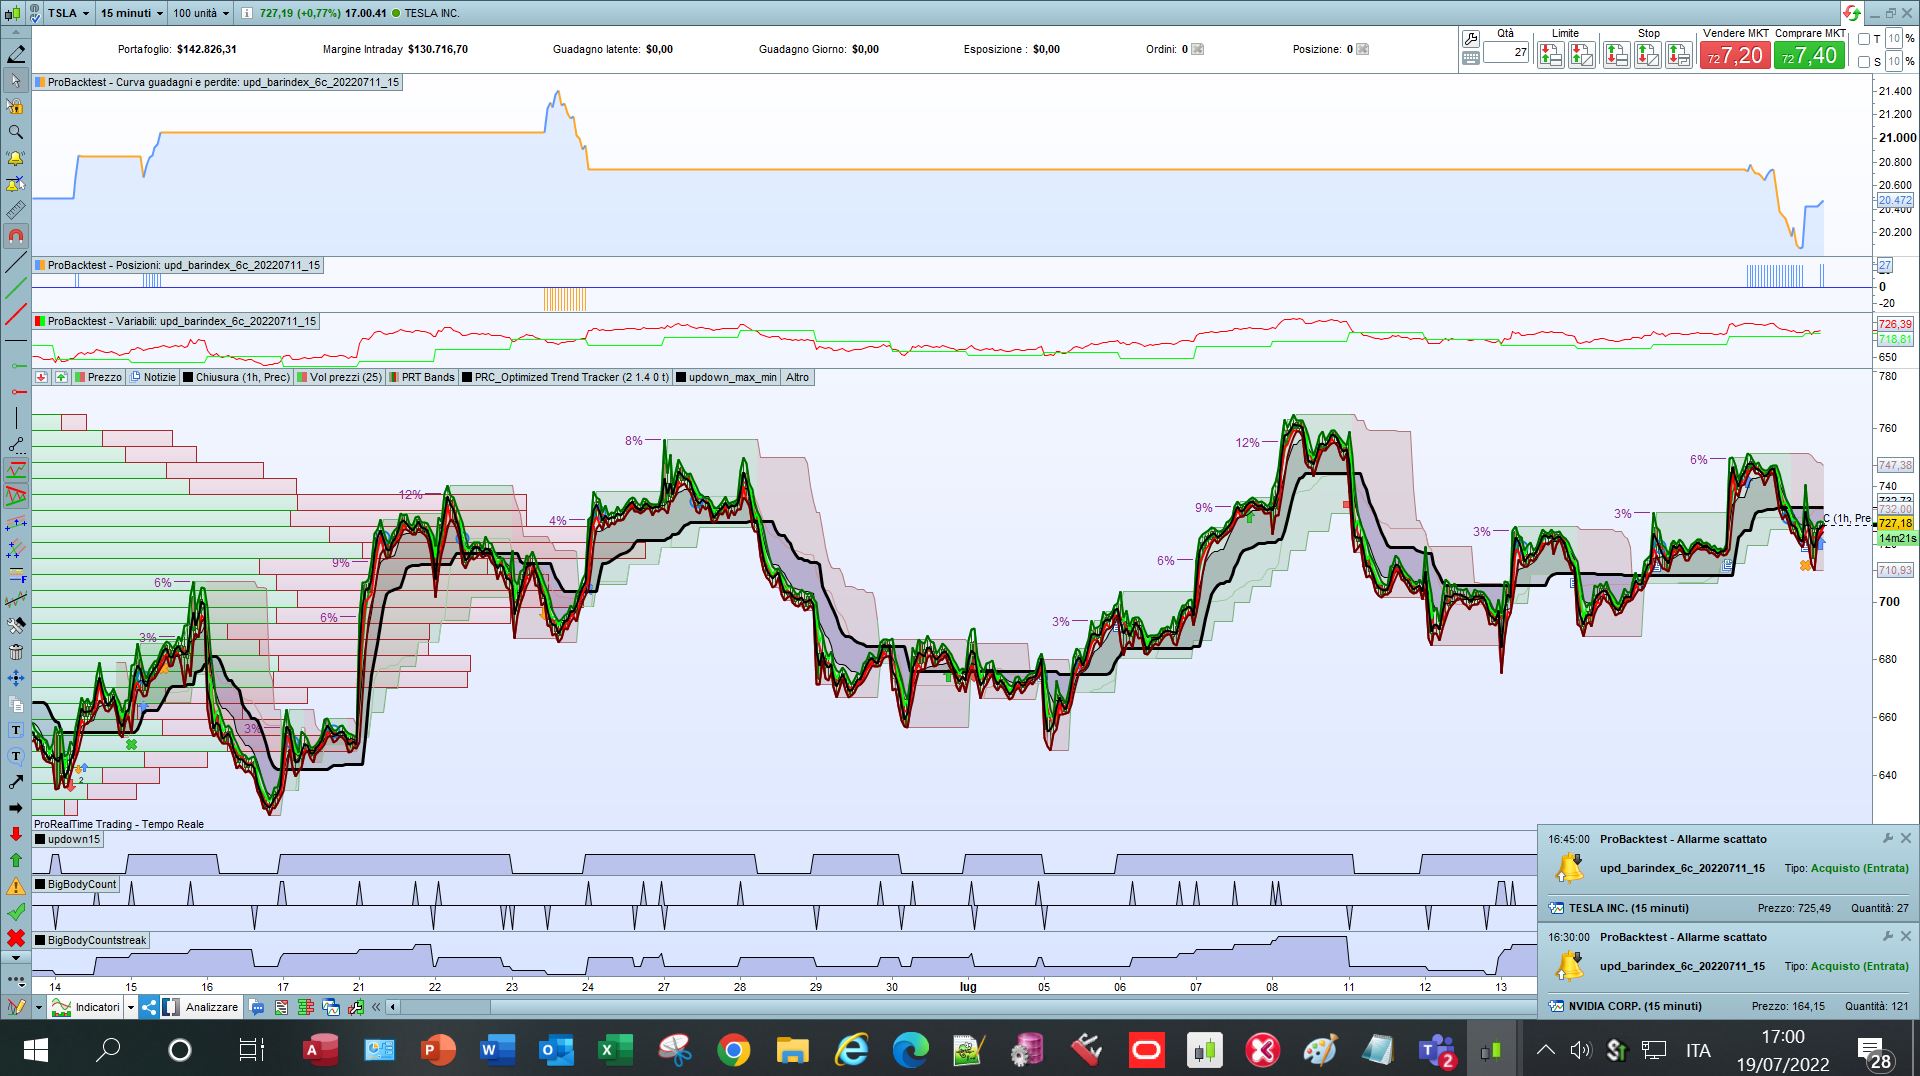Click the T percentage value field
The image size is (1920, 1076).
click(1893, 39)
